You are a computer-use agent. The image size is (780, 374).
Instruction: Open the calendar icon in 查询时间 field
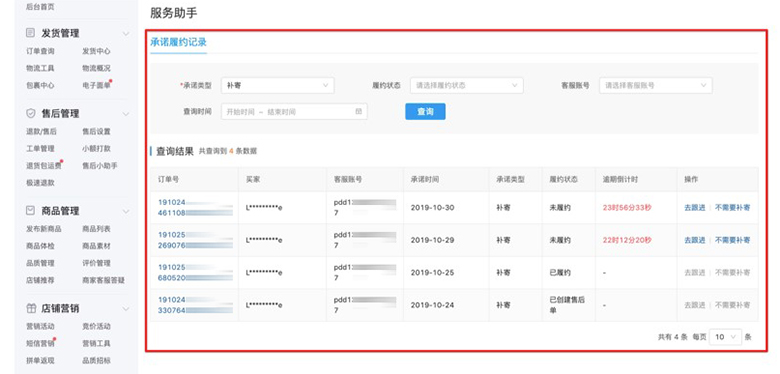tap(358, 111)
